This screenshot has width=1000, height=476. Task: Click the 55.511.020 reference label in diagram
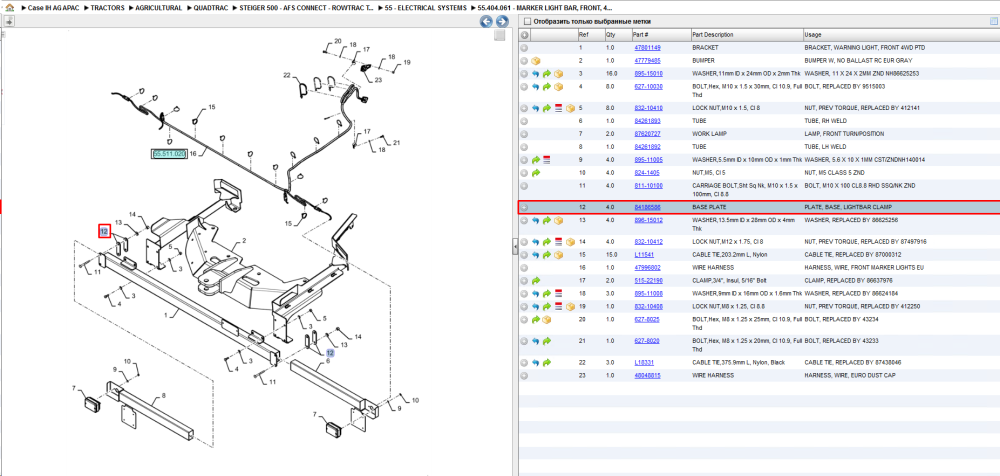click(170, 154)
